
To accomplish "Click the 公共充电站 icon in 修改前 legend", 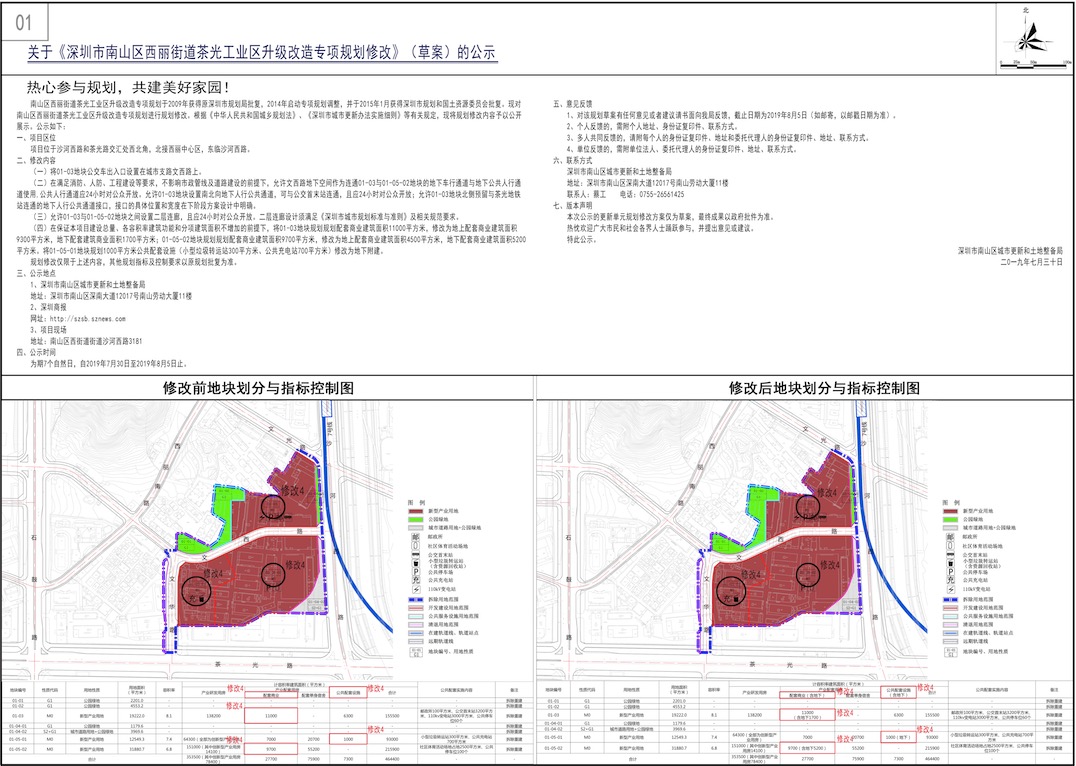I will click(416, 580).
